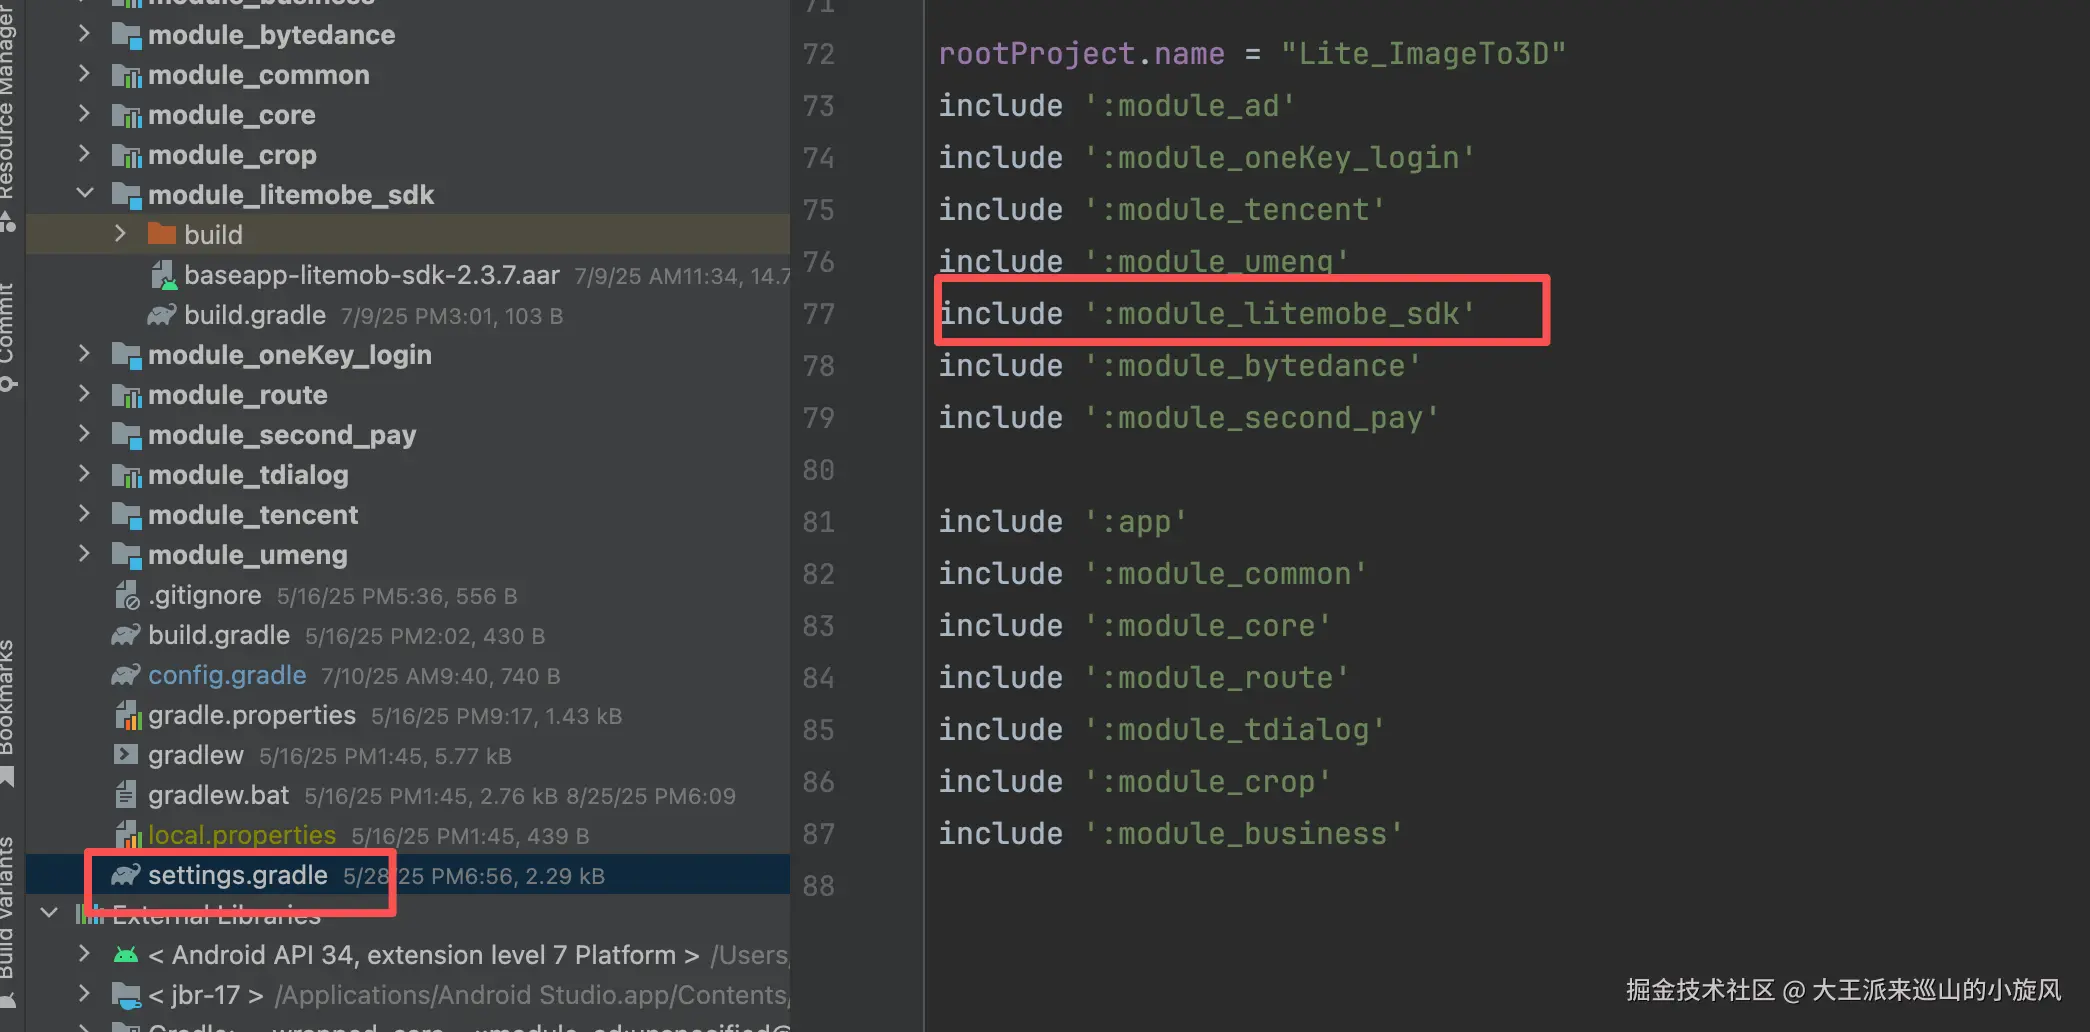Click the rootProject.name code line
This screenshot has width=2090, height=1032.
pyautogui.click(x=1252, y=54)
